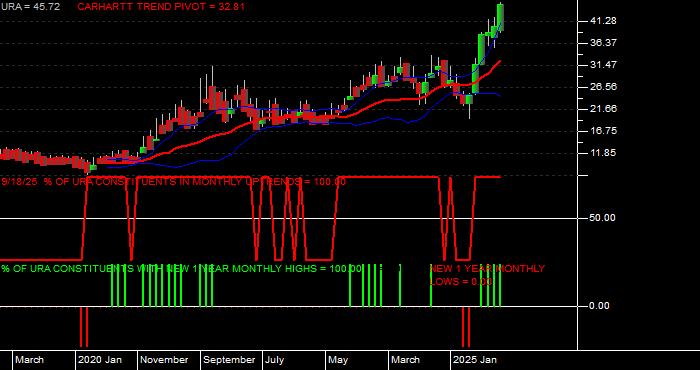The height and width of the screenshot is (370, 700).
Task: Click the September time axis label
Action: point(229,360)
